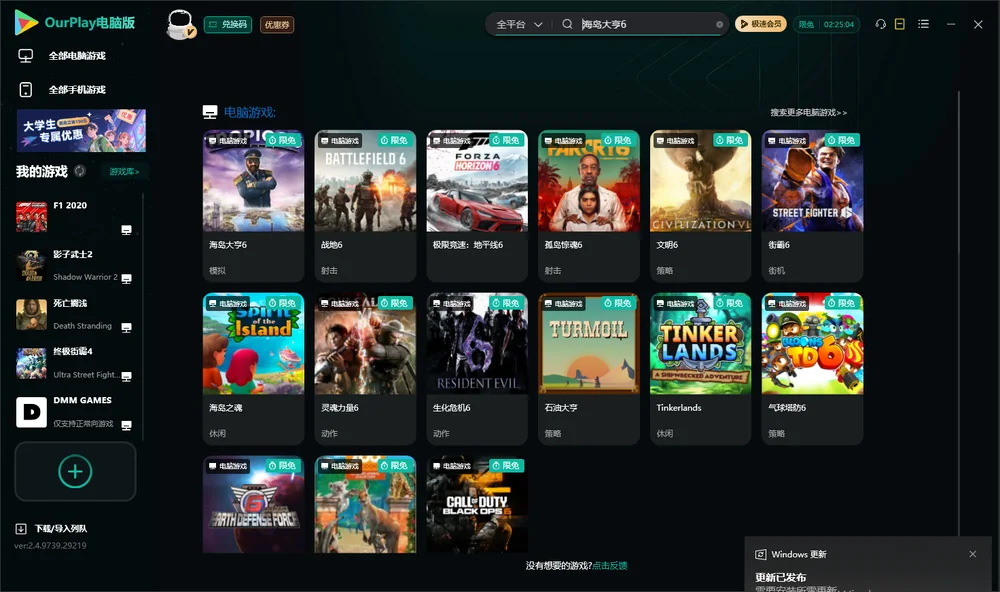This screenshot has height=592, width=1000.
Task: Open the 生化危机6 Resident Evil card
Action: coord(477,369)
